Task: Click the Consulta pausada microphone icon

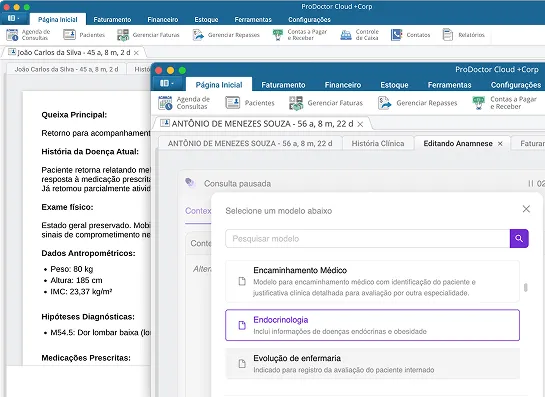Action: (190, 183)
